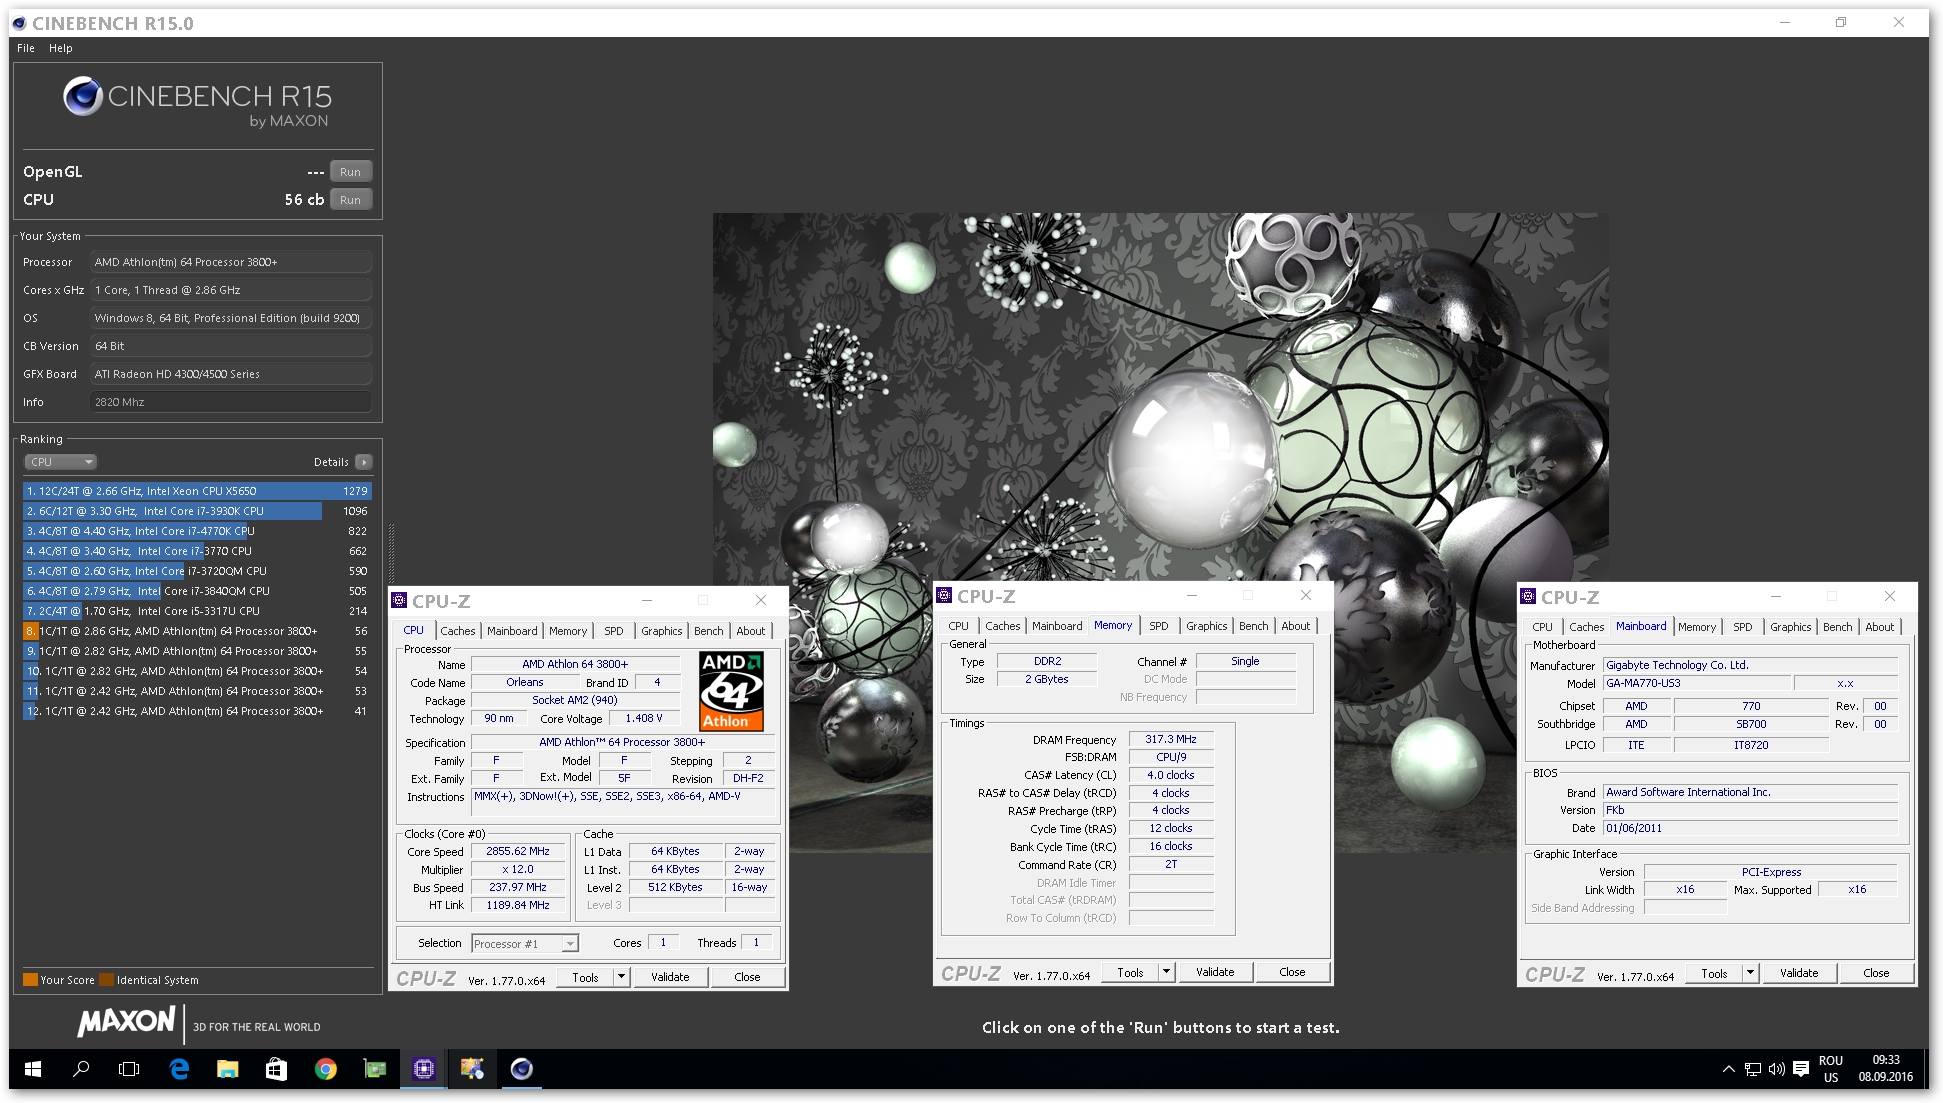The height and width of the screenshot is (1103, 1943).
Task: Expand Tools dropdown arrow in CPU tab window
Action: click(x=621, y=977)
